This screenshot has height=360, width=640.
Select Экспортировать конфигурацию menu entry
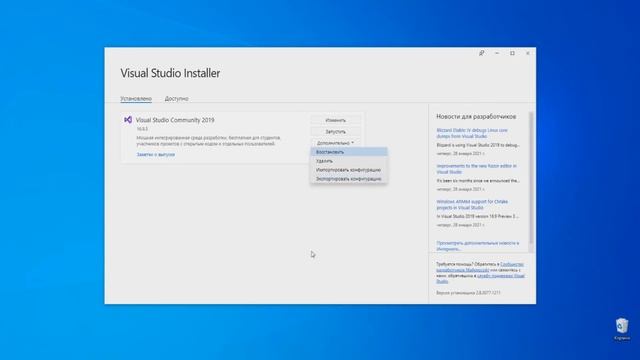[x=349, y=179]
